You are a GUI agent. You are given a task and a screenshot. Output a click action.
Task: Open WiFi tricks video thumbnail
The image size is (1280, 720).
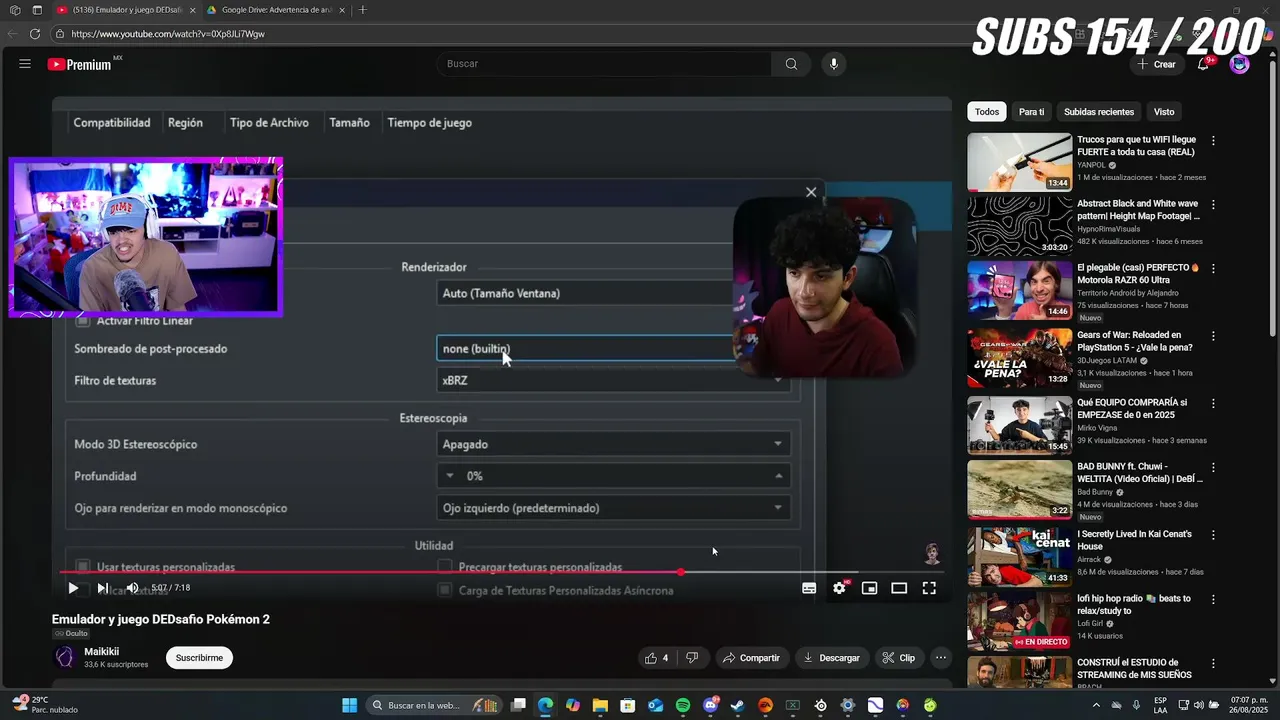[1019, 162]
